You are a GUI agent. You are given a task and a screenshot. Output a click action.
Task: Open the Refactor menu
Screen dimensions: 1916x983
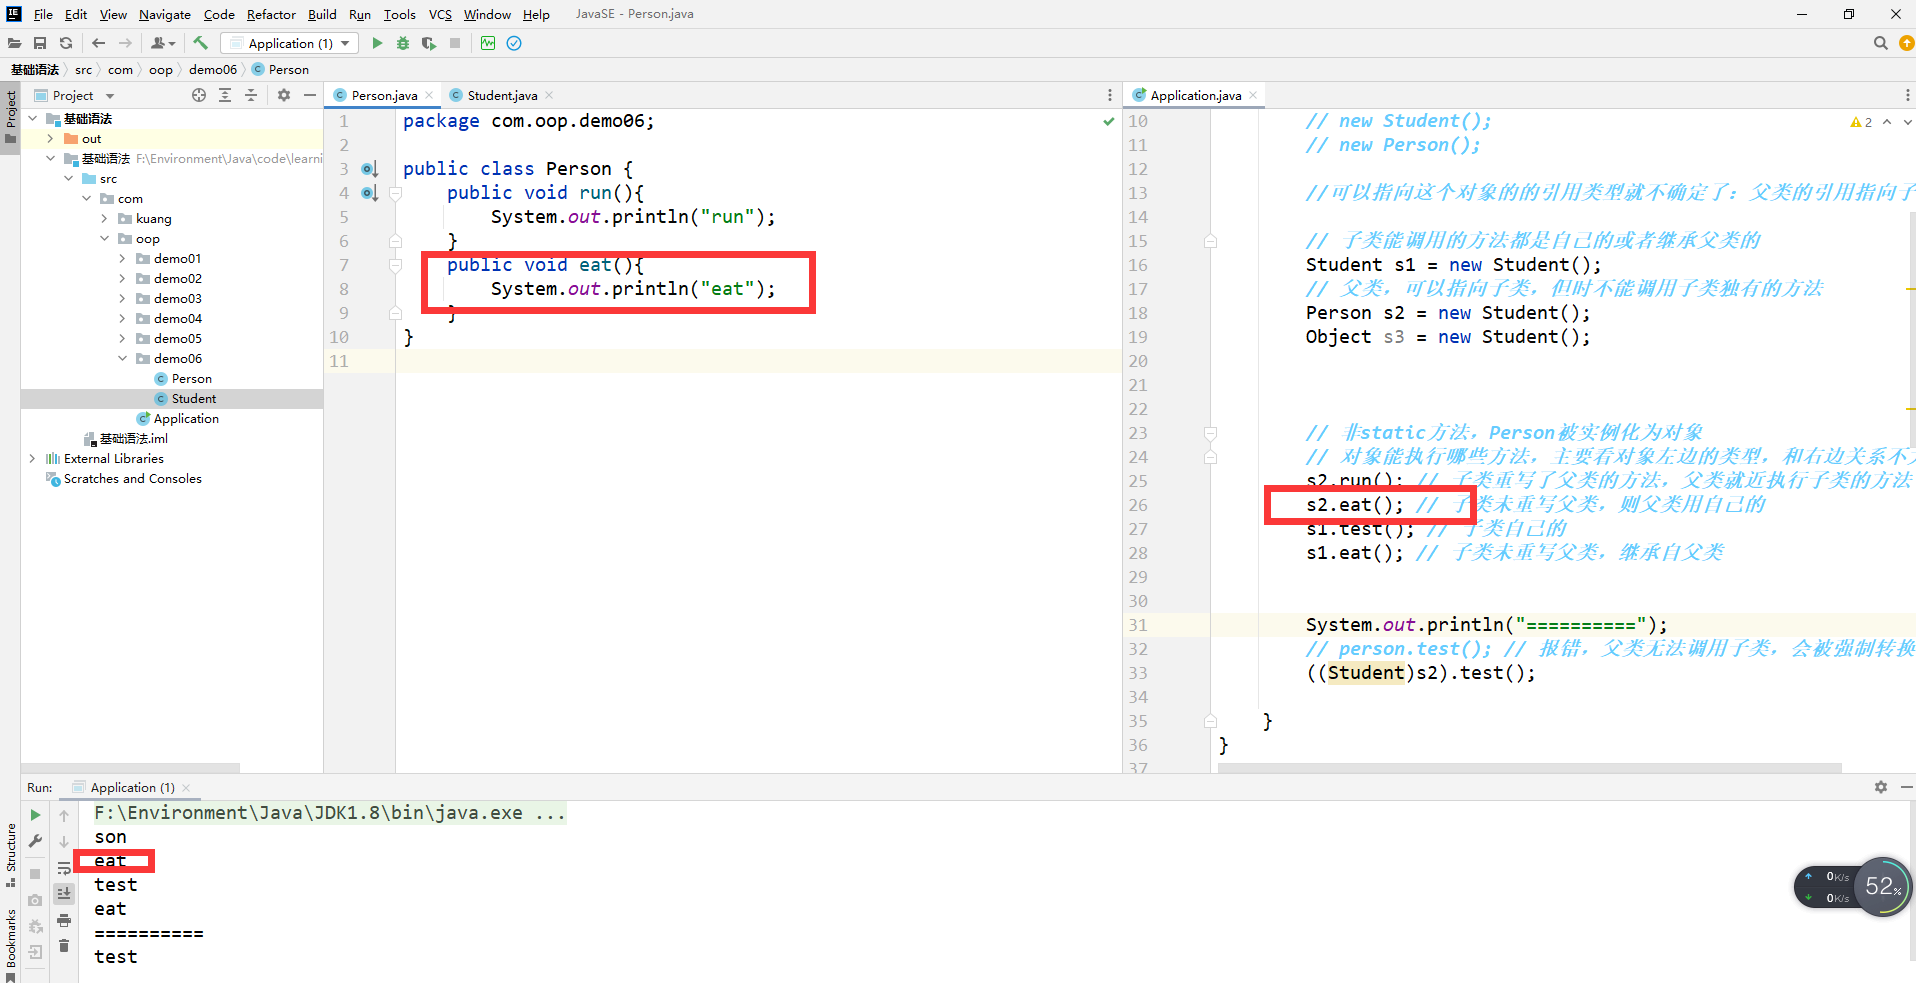[271, 14]
